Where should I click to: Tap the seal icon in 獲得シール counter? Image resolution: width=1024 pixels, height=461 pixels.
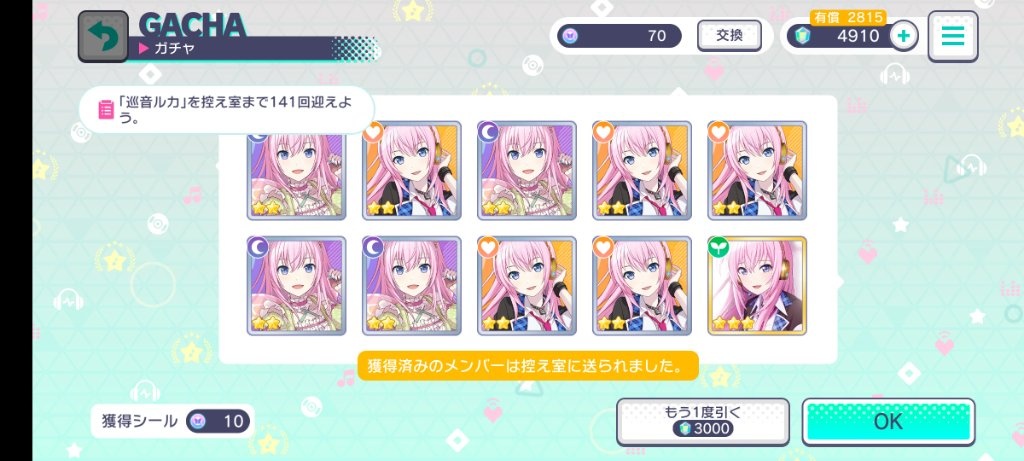point(200,421)
